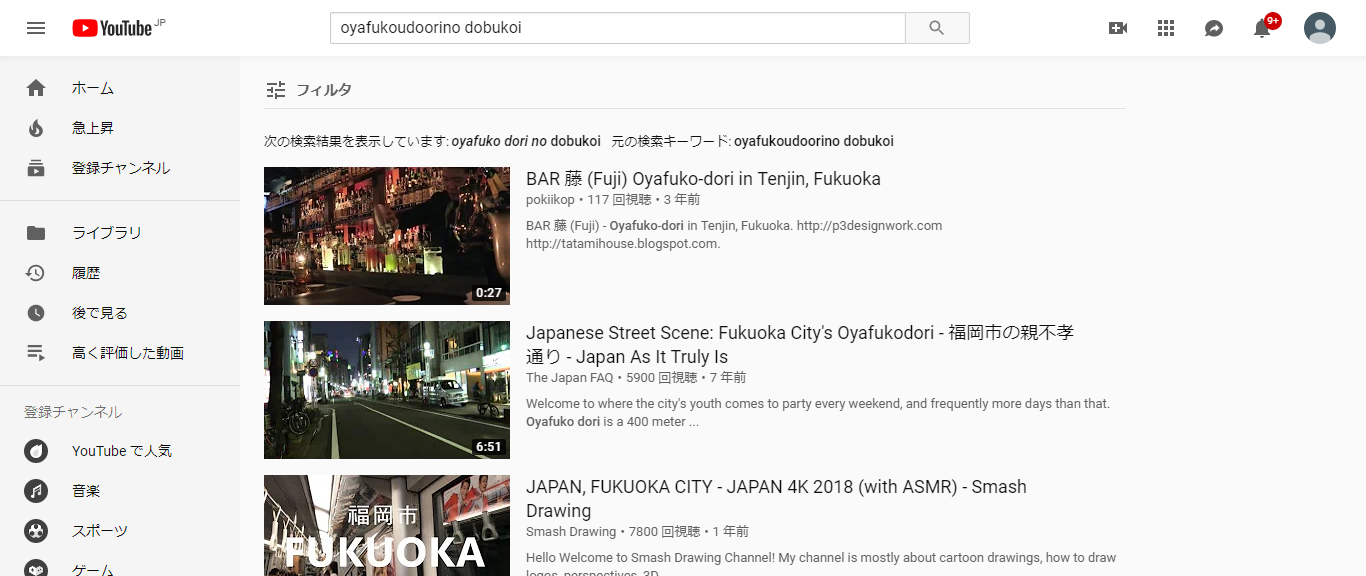Select 急上昇 in the sidebar
The height and width of the screenshot is (576, 1366).
point(93,128)
